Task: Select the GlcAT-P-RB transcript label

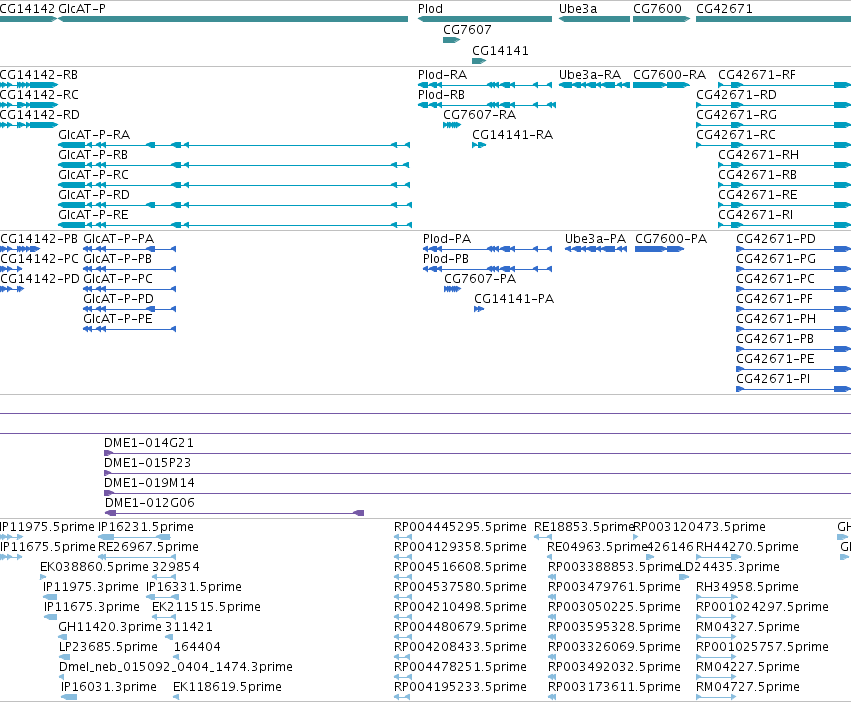Action: tap(93, 155)
